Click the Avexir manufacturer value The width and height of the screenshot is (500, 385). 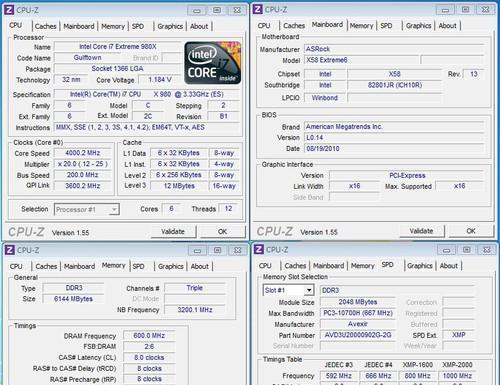coord(358,324)
